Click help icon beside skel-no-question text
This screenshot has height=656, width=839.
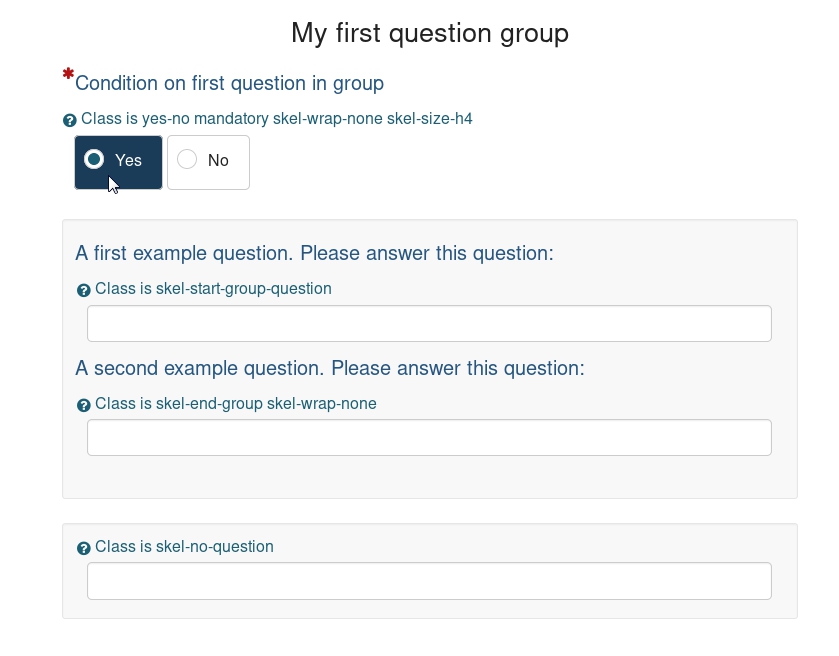pyautogui.click(x=84, y=548)
